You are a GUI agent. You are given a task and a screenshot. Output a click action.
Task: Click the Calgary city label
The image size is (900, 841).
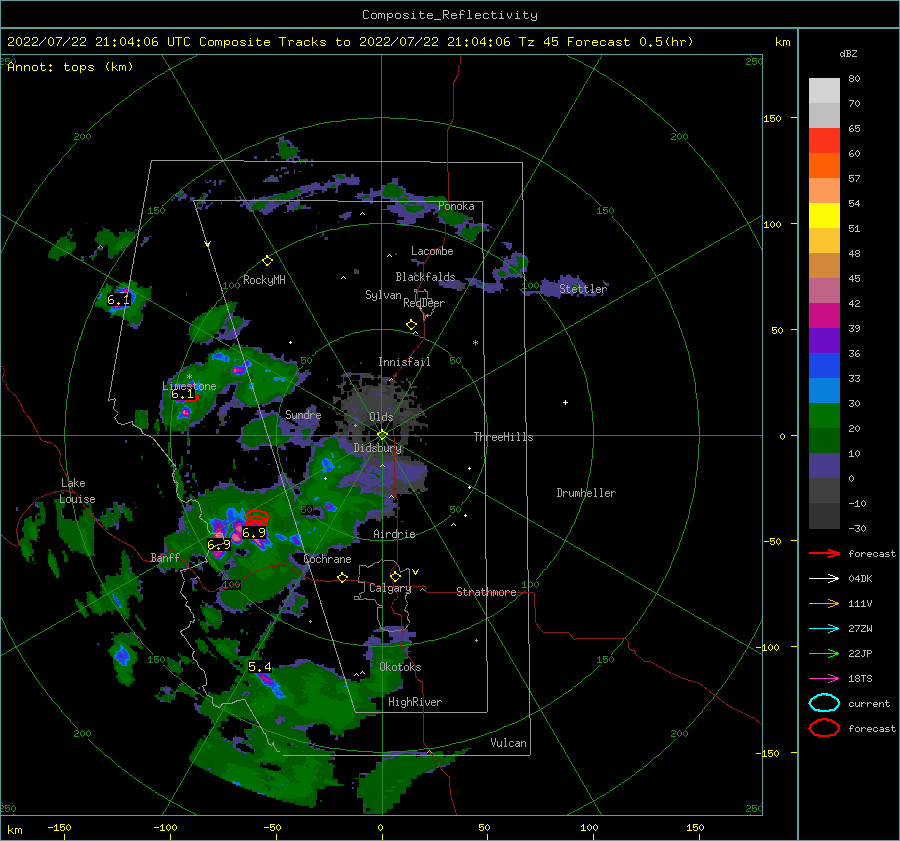pyautogui.click(x=390, y=588)
